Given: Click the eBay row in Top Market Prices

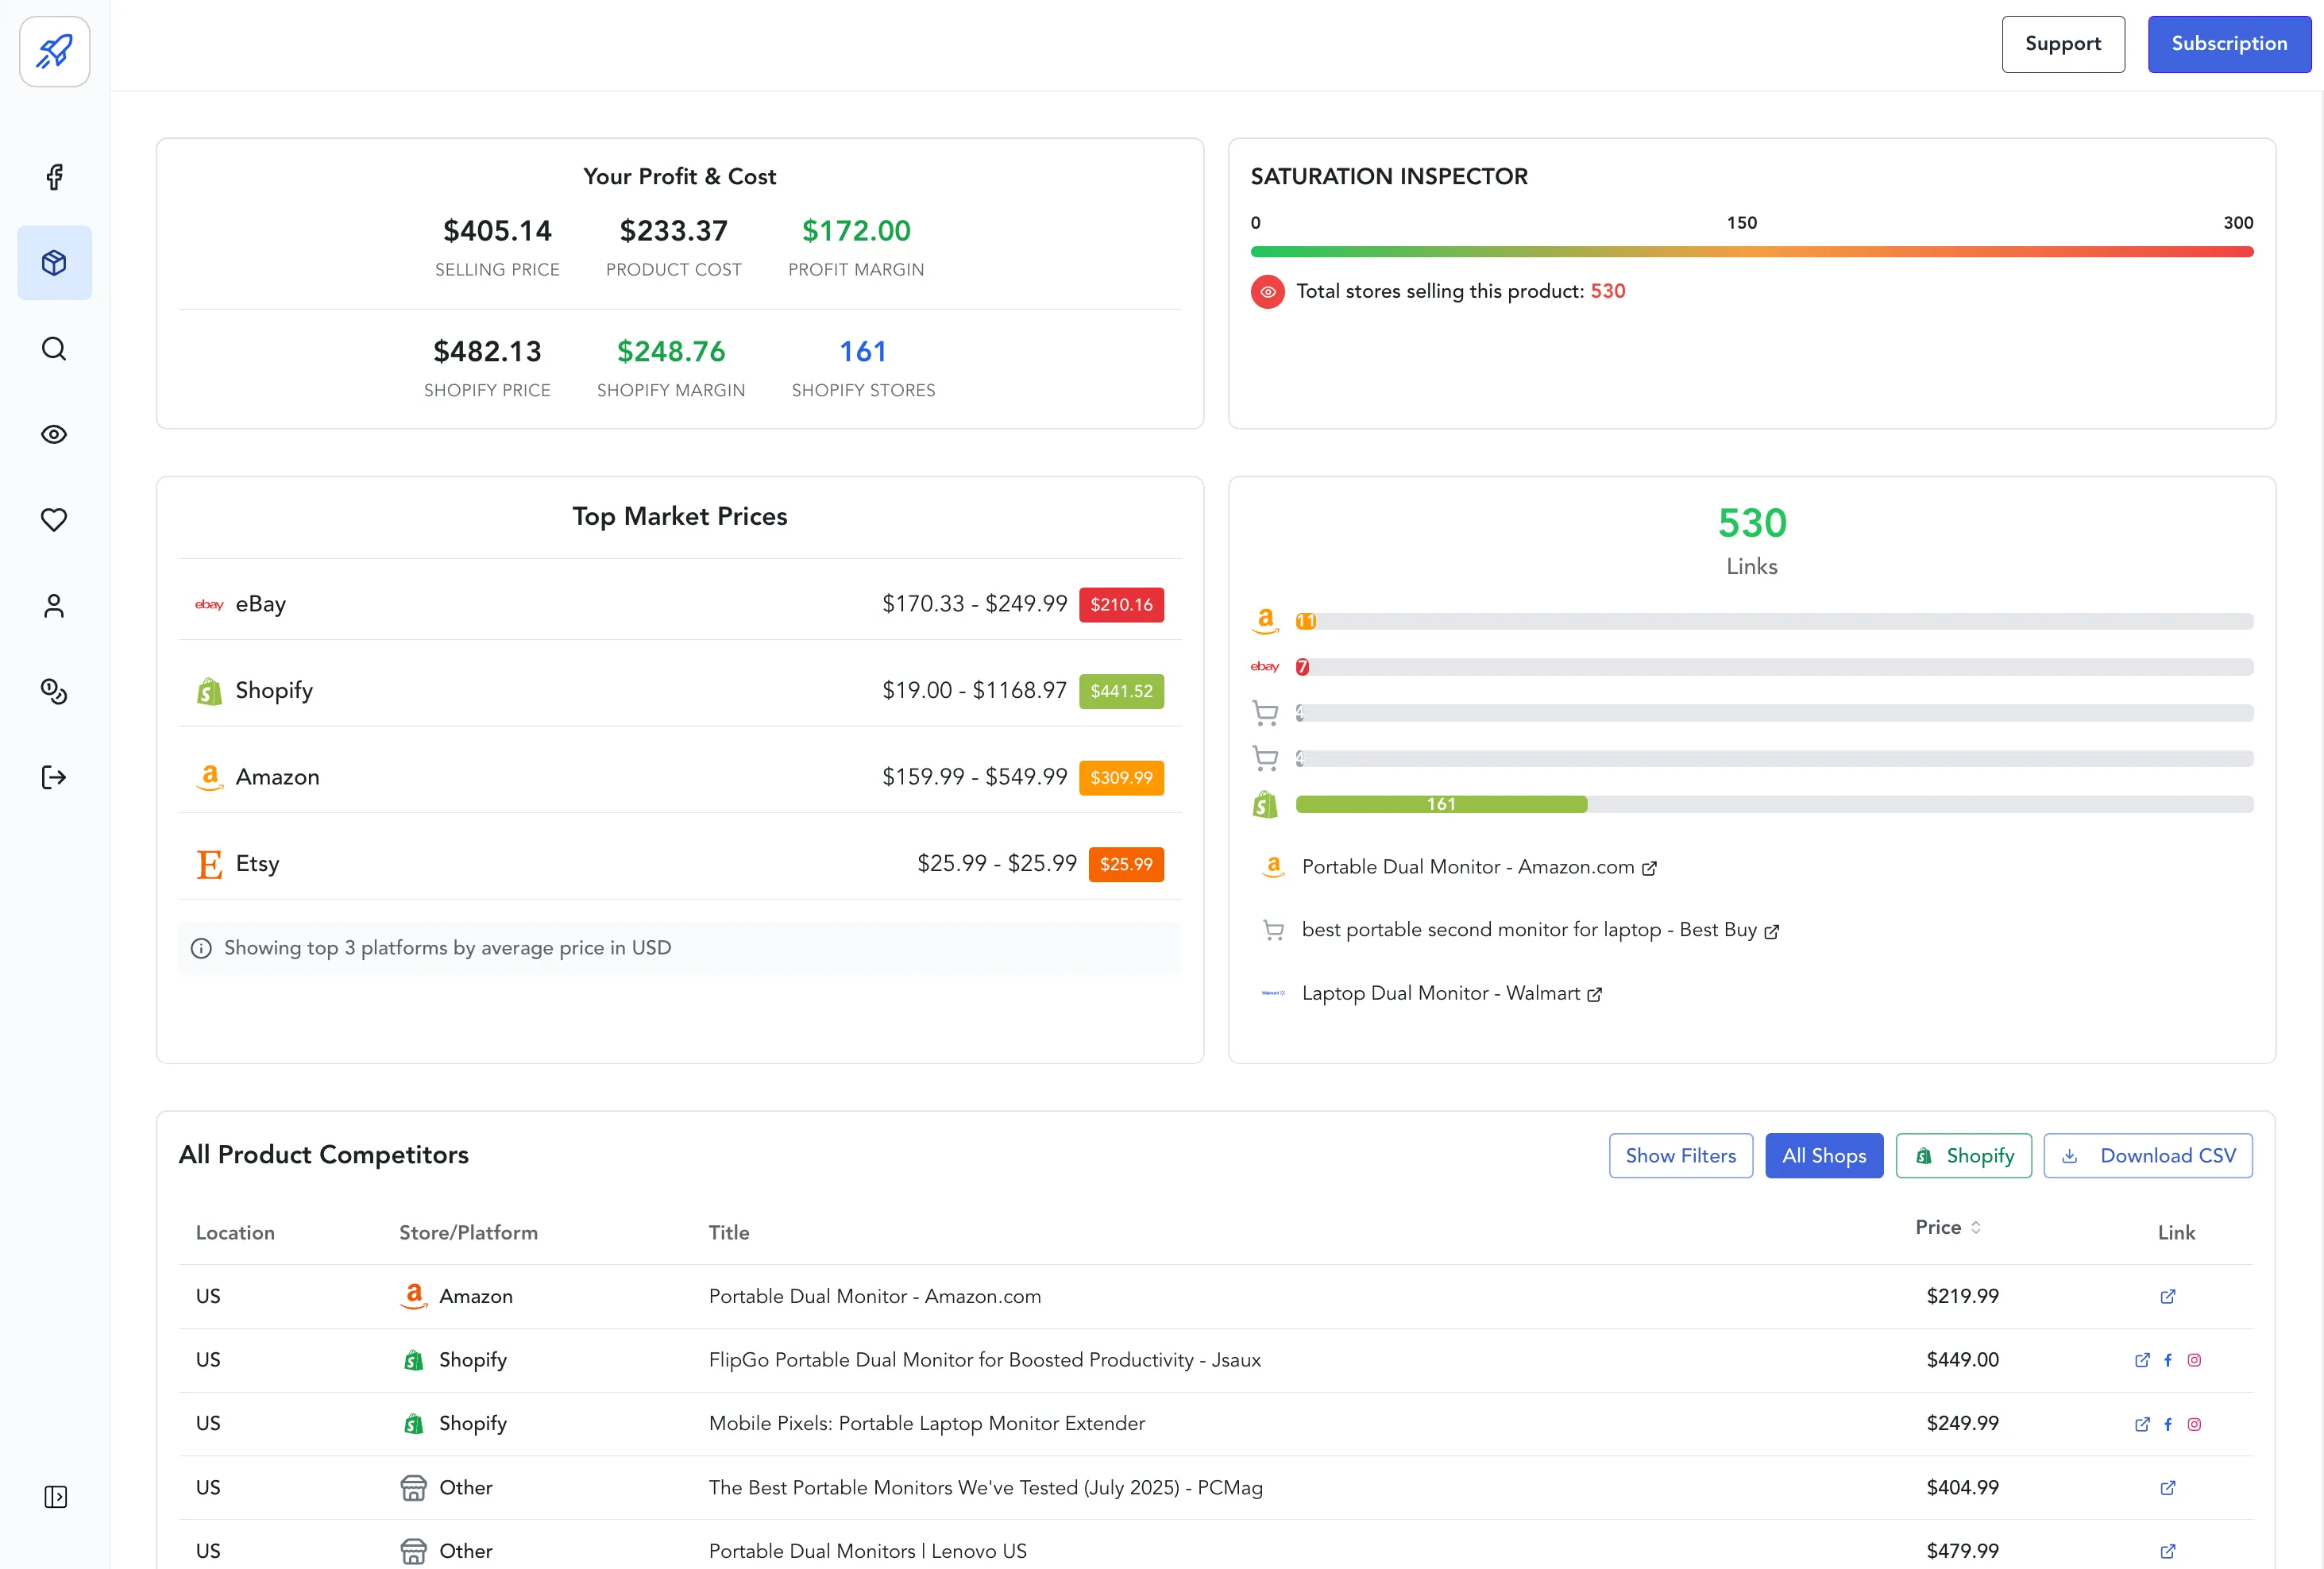Looking at the screenshot, I should tap(679, 604).
